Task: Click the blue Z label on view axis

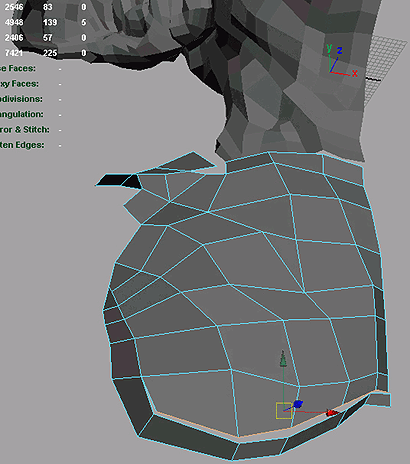Action: coord(339,51)
